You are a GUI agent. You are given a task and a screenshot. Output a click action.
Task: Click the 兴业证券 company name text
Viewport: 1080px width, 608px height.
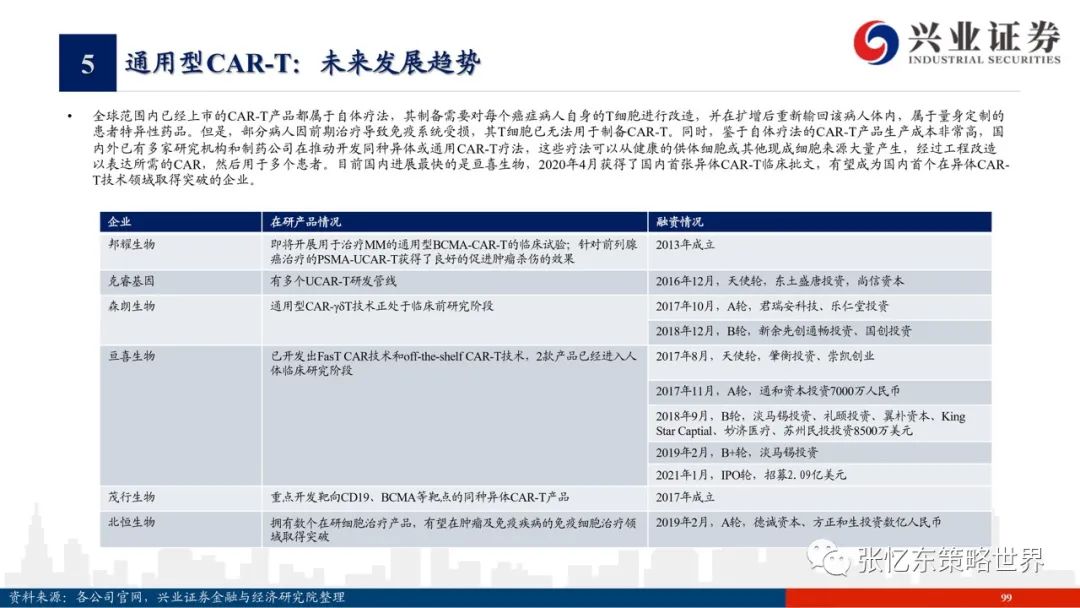[984, 36]
